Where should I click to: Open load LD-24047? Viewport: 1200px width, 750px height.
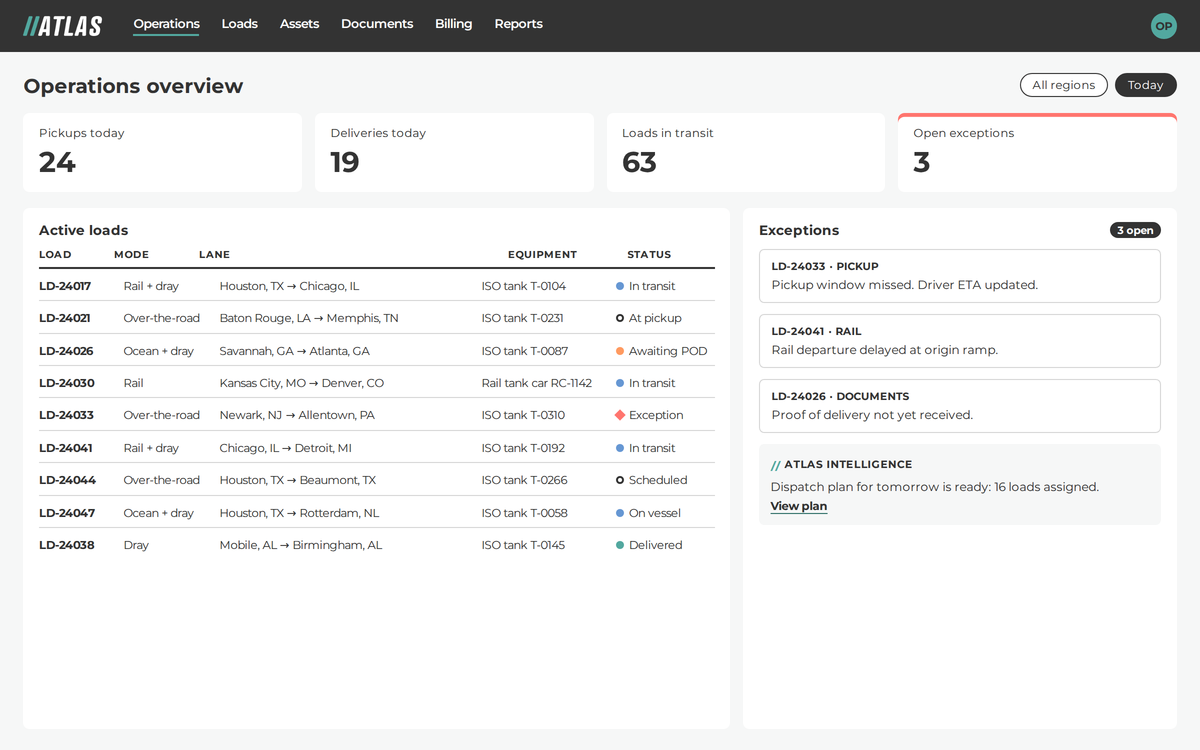pyautogui.click(x=67, y=513)
